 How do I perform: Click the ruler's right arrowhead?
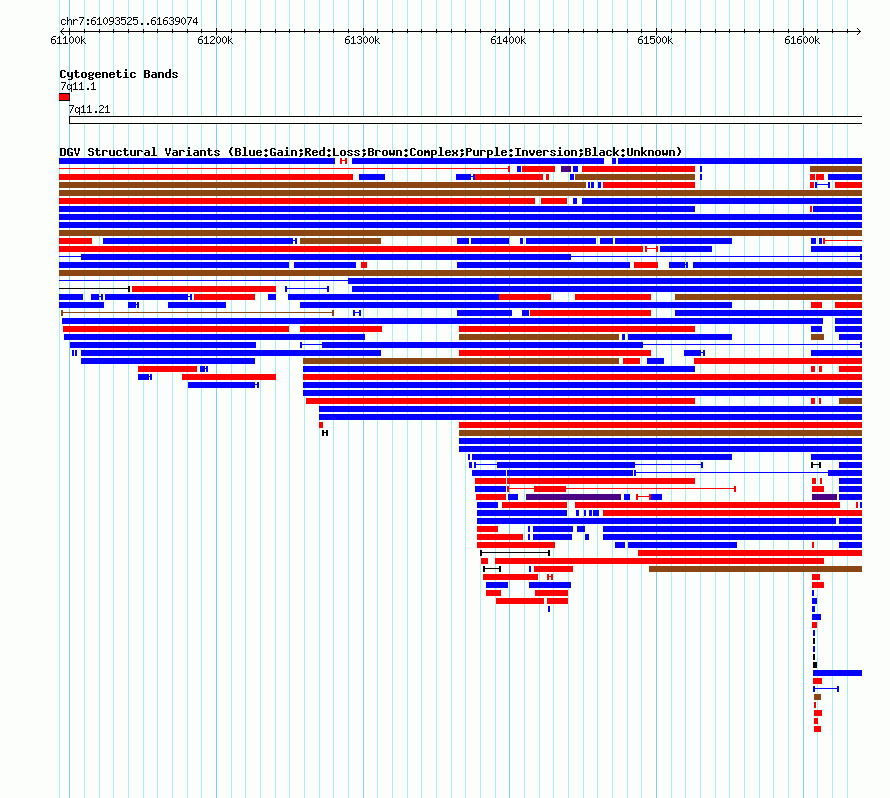pyautogui.click(x=859, y=31)
